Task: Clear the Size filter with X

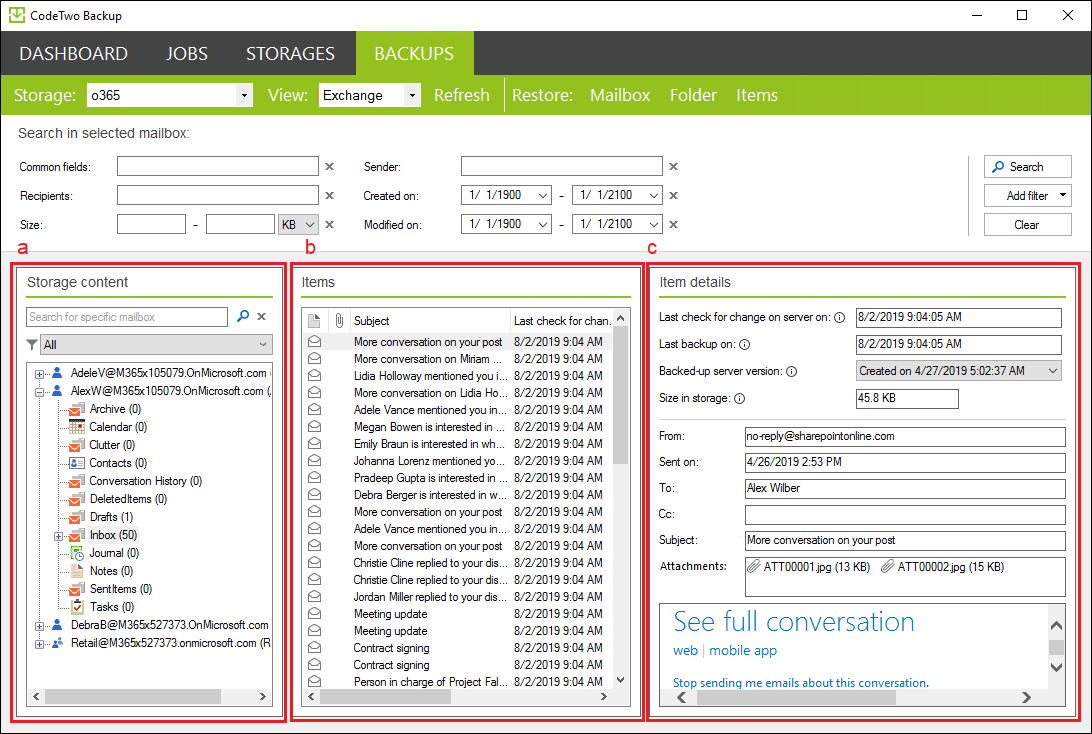Action: tap(329, 225)
